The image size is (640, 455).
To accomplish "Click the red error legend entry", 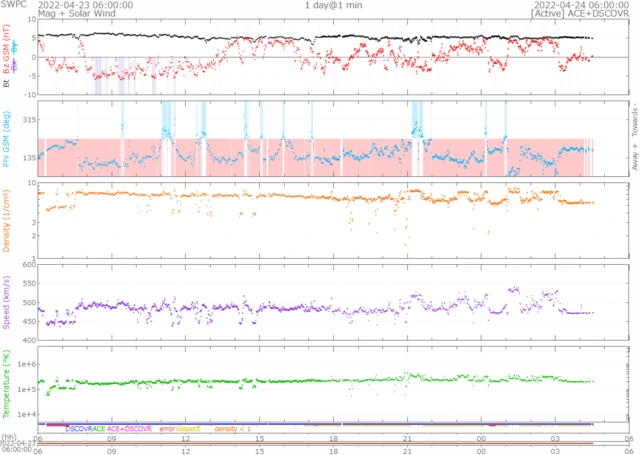I will pyautogui.click(x=167, y=428).
